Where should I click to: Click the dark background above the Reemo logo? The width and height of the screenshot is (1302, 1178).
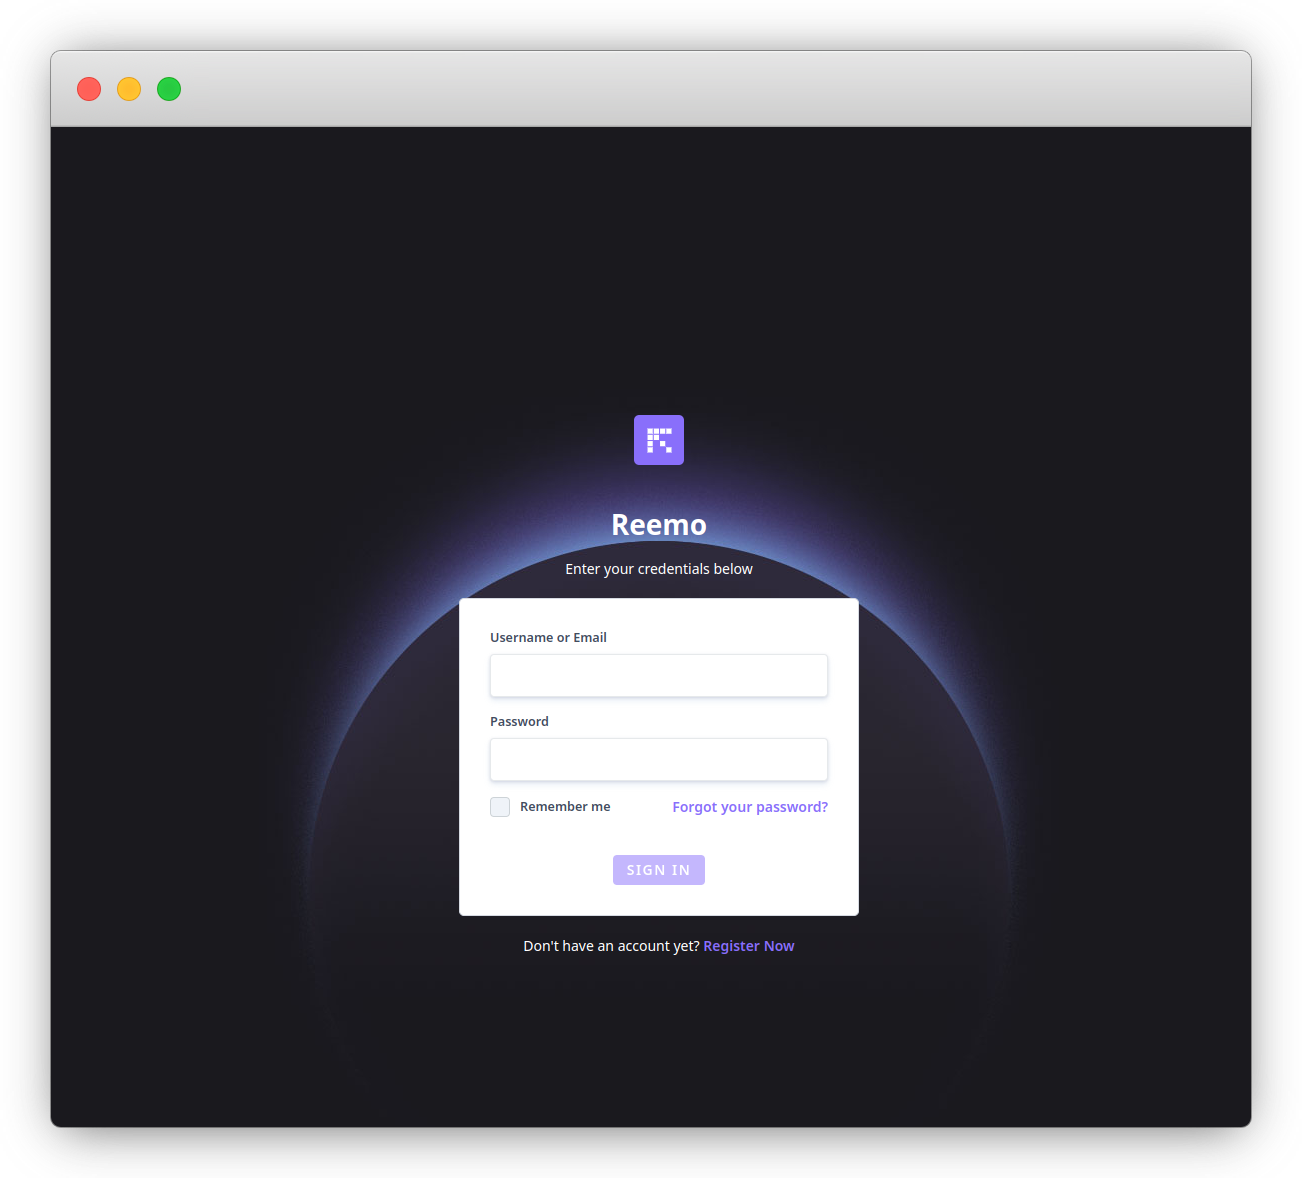(658, 280)
